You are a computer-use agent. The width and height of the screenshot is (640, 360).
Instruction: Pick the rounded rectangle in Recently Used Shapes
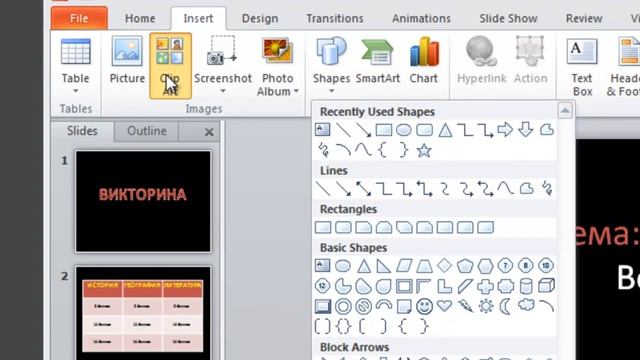[424, 130]
